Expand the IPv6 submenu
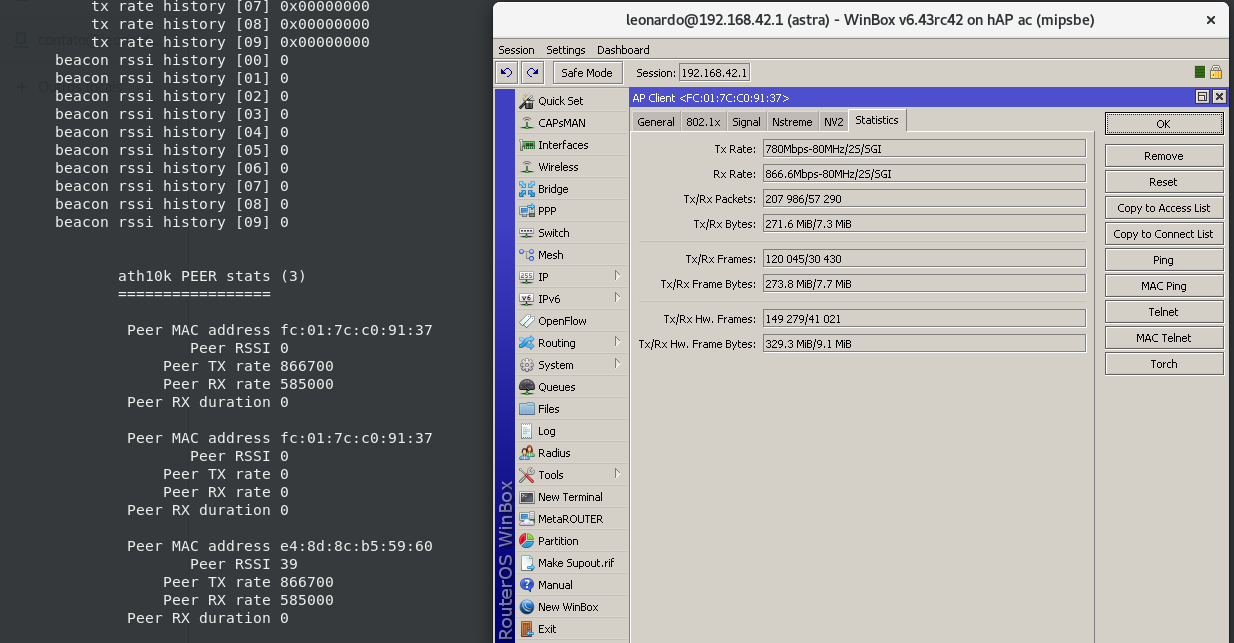Image resolution: width=1234 pixels, height=643 pixels. coord(617,298)
